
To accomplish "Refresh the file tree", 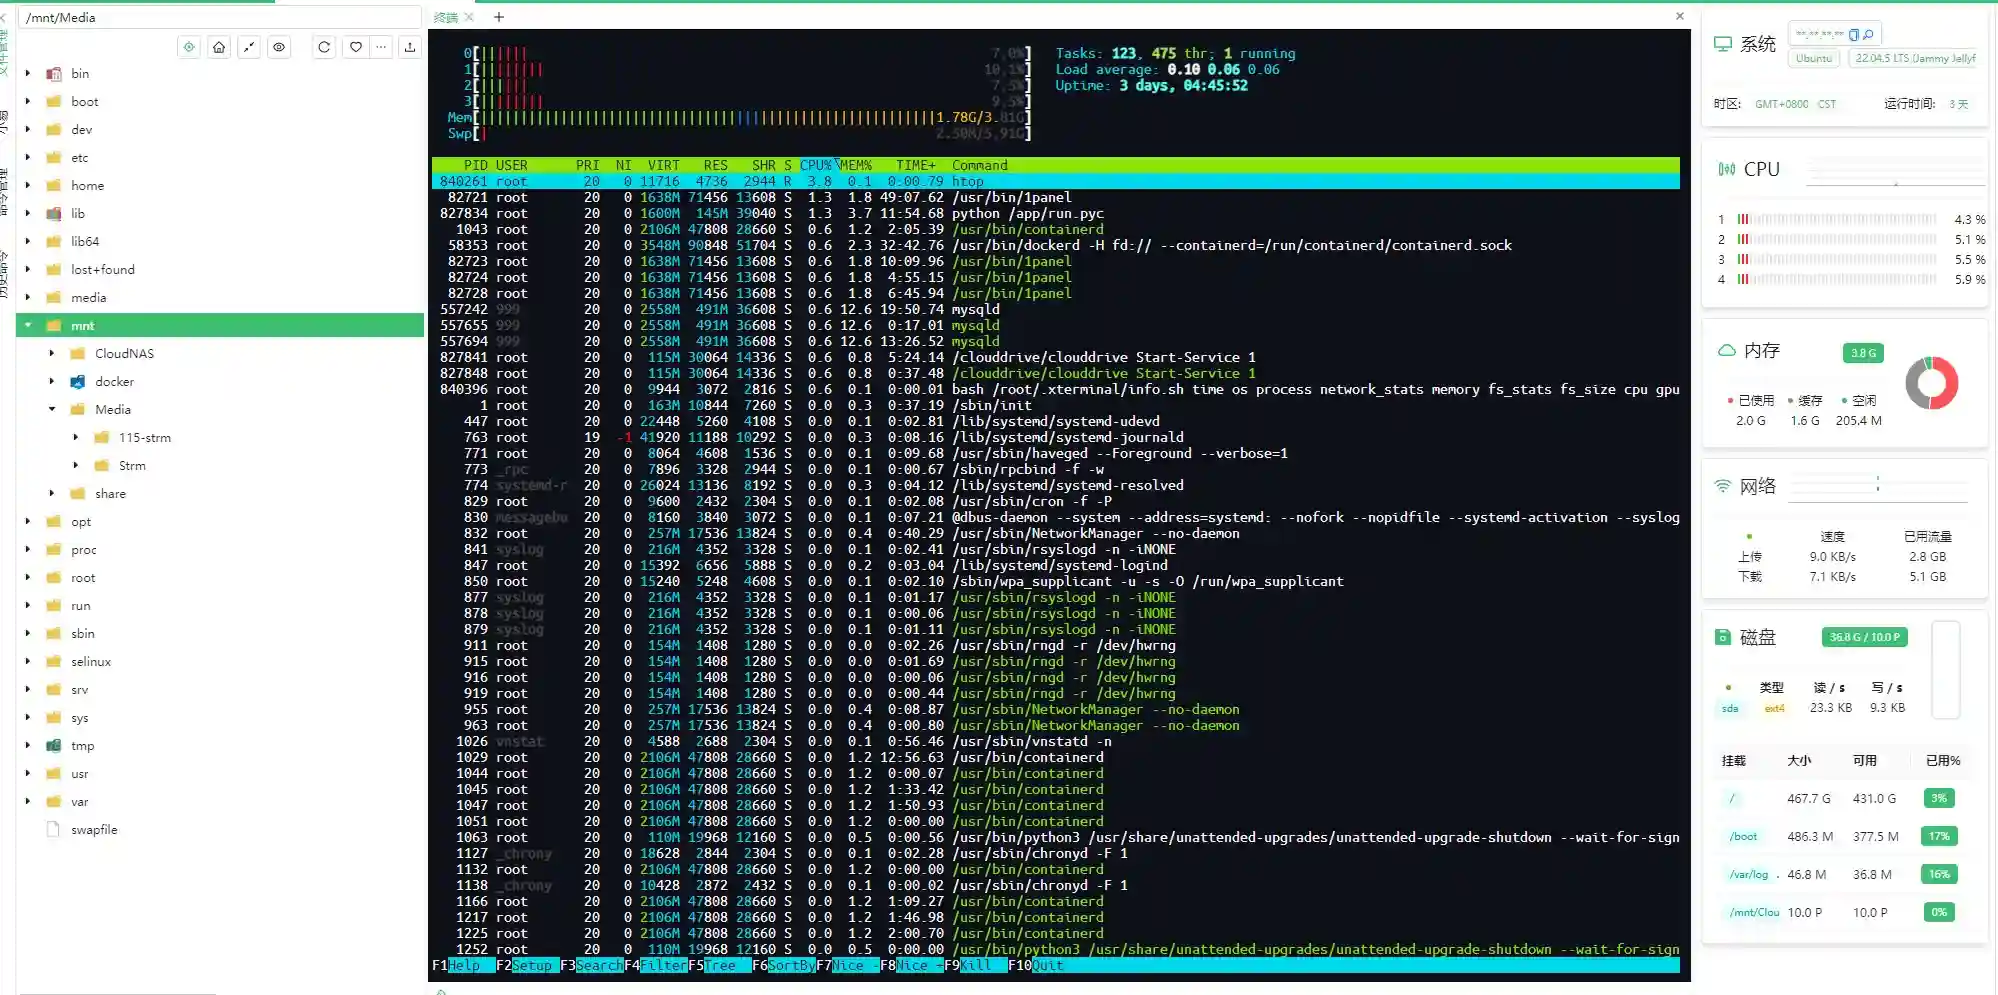I will tap(323, 47).
